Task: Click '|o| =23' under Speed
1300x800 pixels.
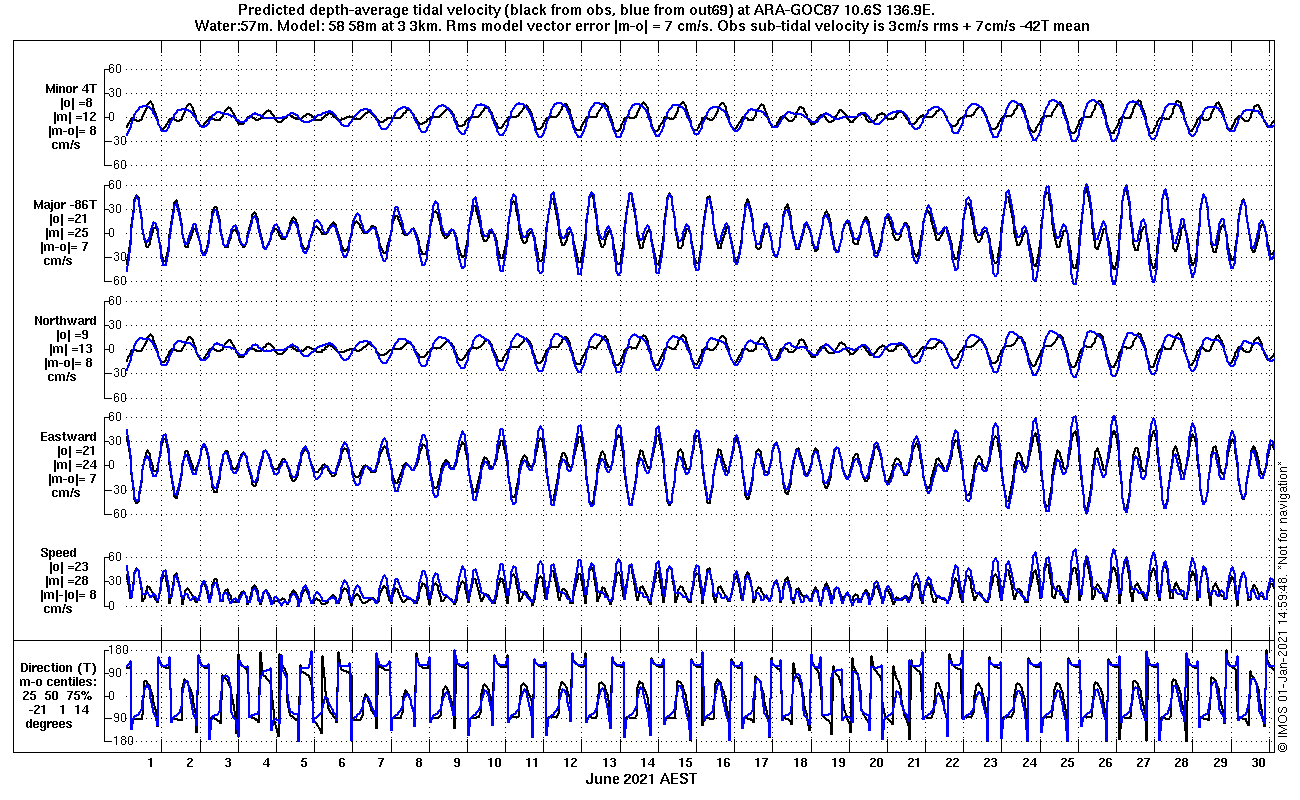Action: coord(71,567)
